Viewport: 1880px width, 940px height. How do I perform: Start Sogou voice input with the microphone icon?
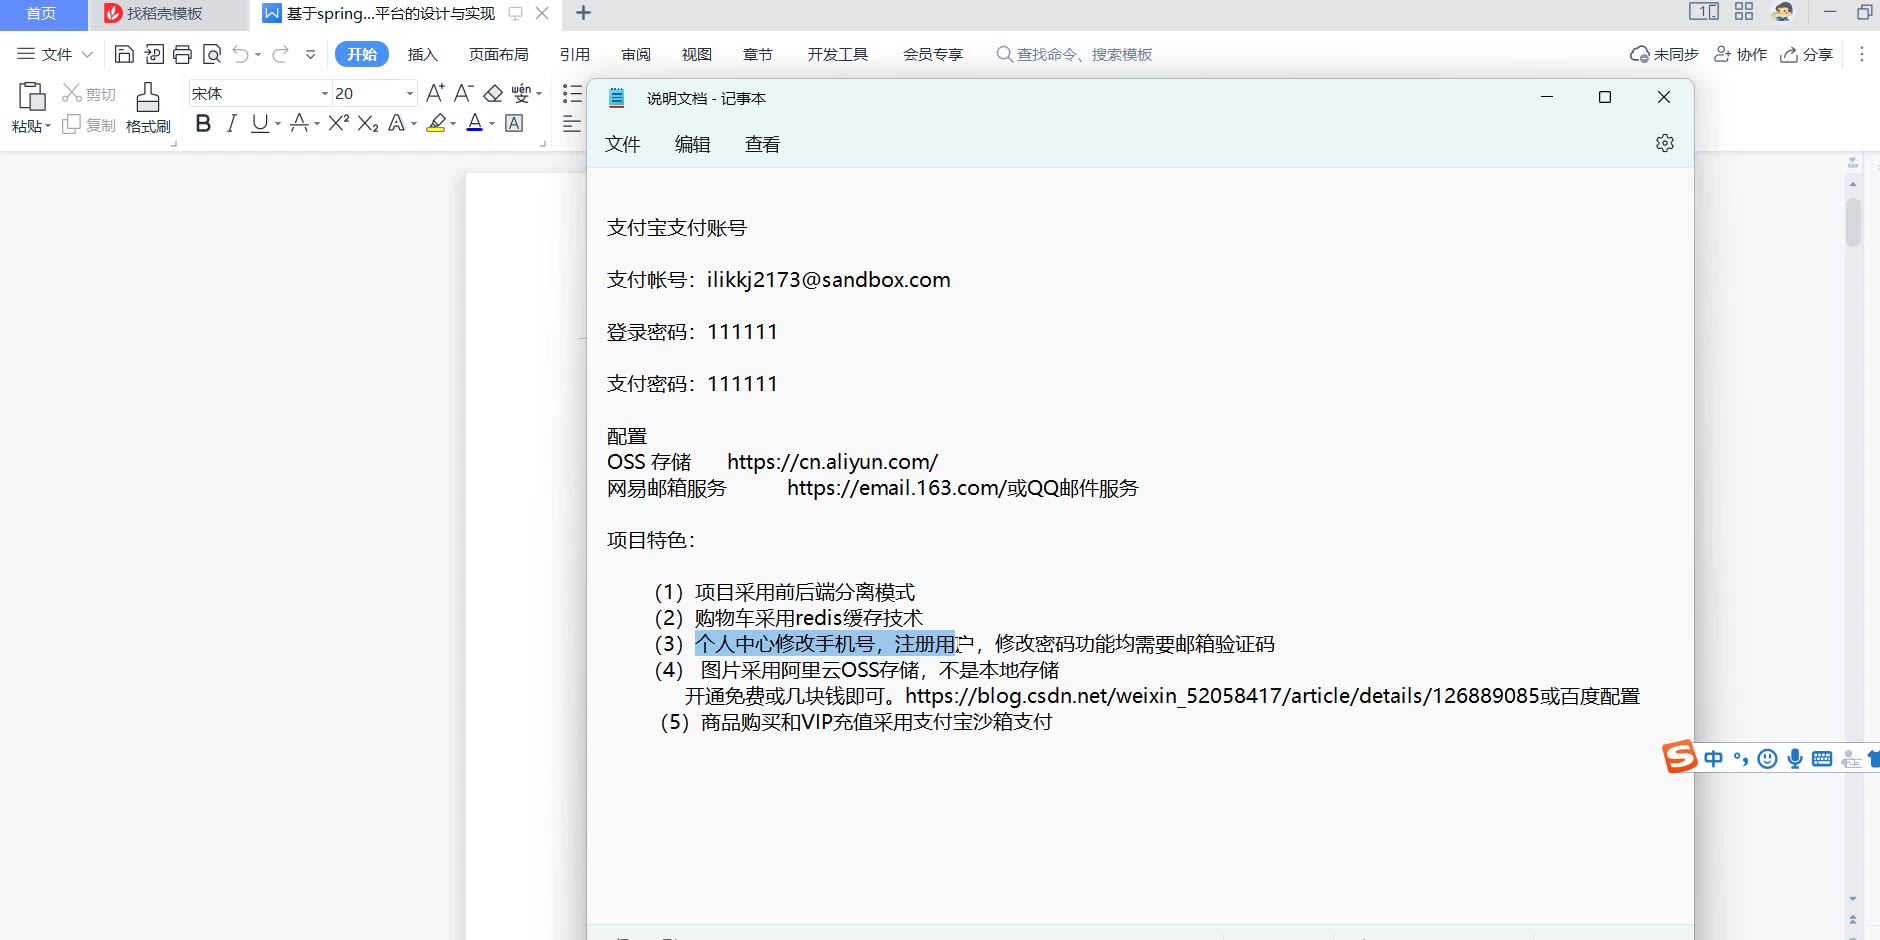(x=1795, y=759)
